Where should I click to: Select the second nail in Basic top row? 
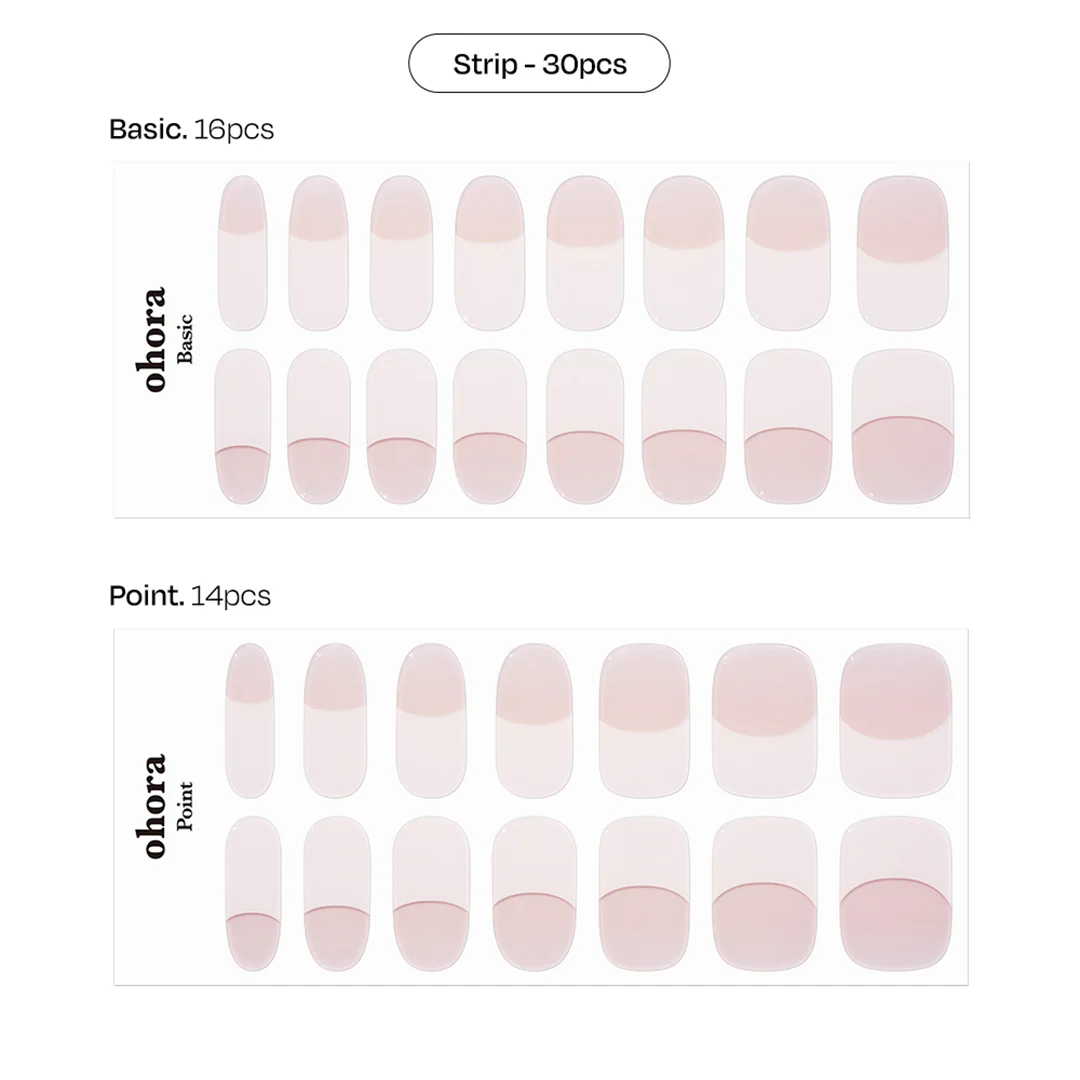(x=318, y=253)
